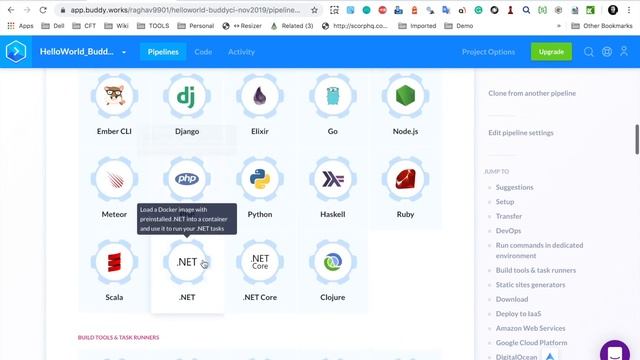Click the browser address bar URL
The width and height of the screenshot is (640, 360).
point(185,10)
